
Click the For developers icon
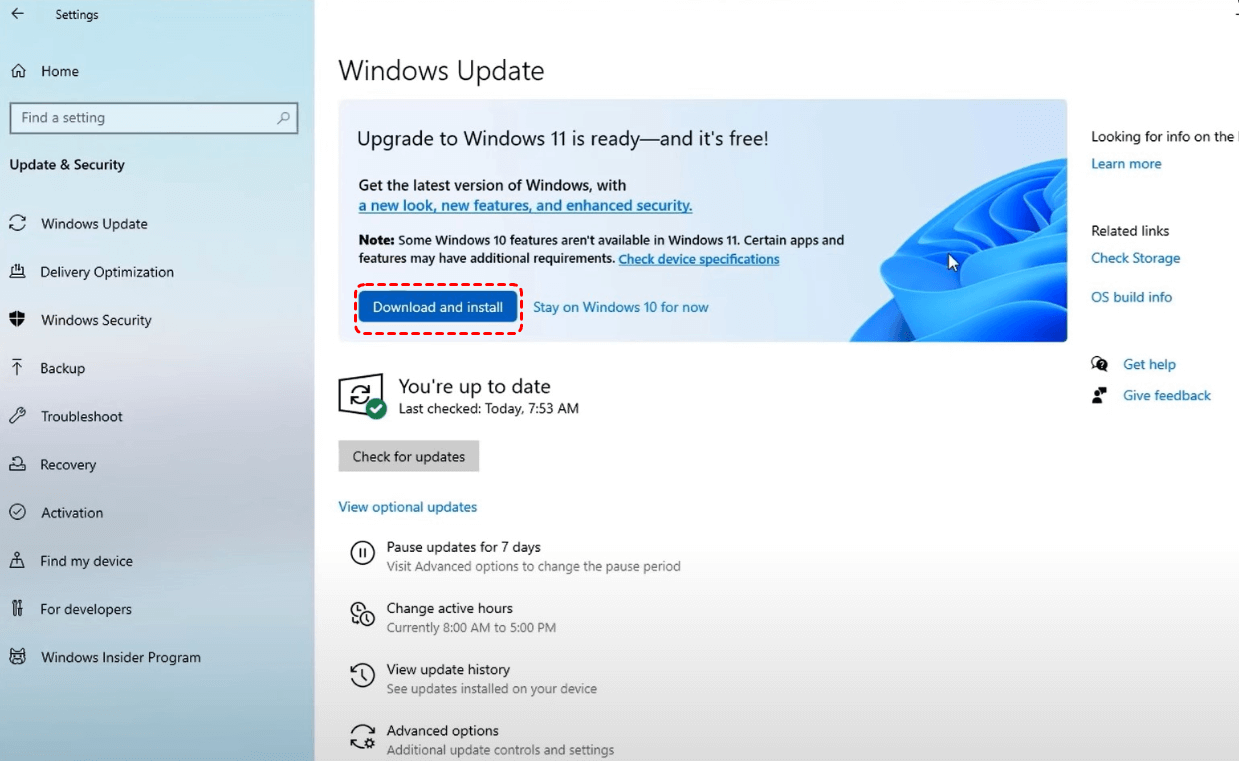tap(18, 609)
